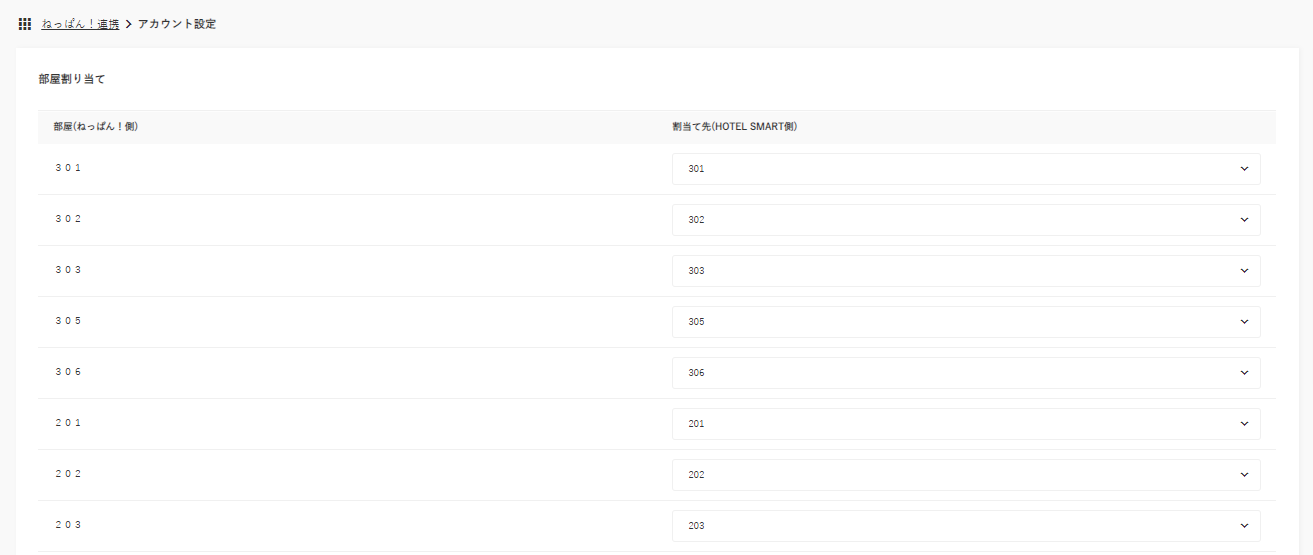
Task: Click the chevron arrow in the 303 dropdown
Action: (1244, 271)
